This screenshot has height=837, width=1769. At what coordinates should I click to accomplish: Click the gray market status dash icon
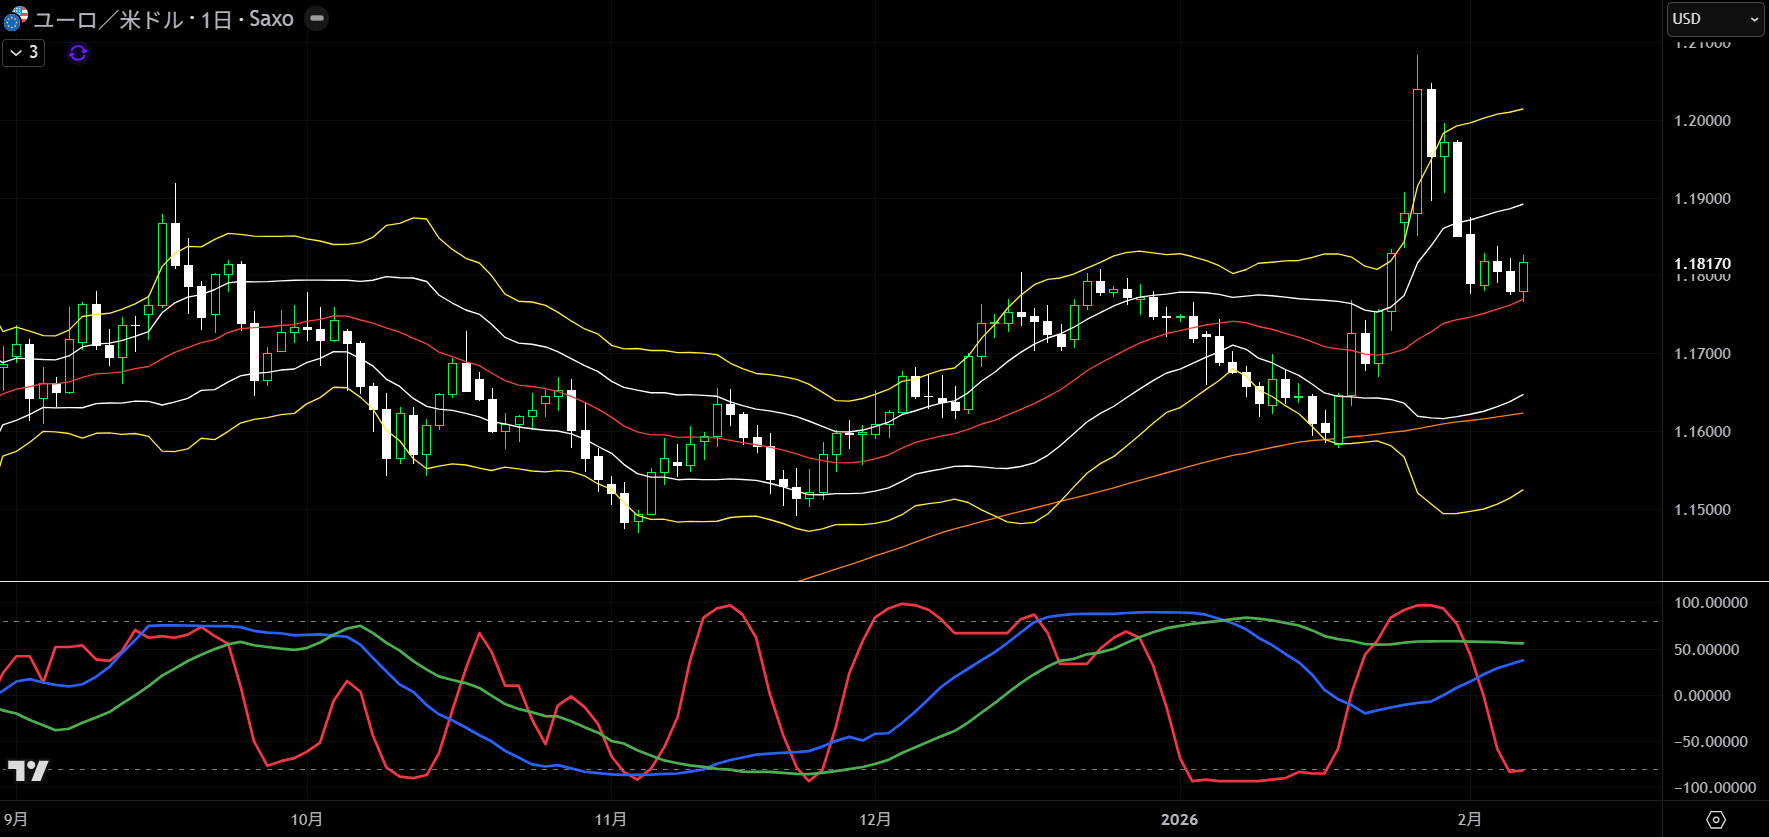[x=316, y=19]
